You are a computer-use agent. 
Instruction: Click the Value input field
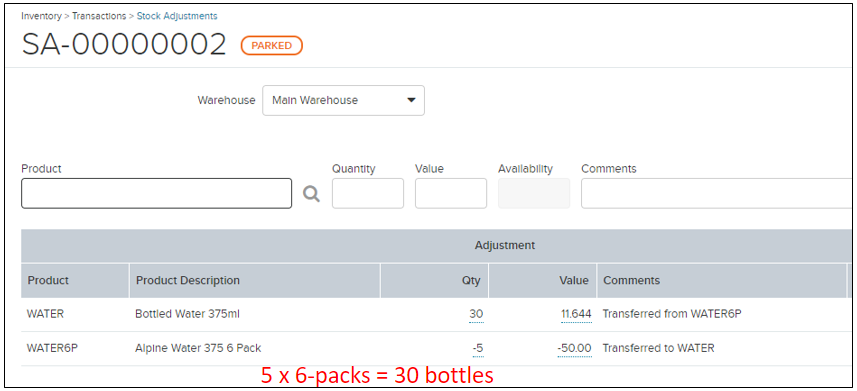pyautogui.click(x=451, y=193)
